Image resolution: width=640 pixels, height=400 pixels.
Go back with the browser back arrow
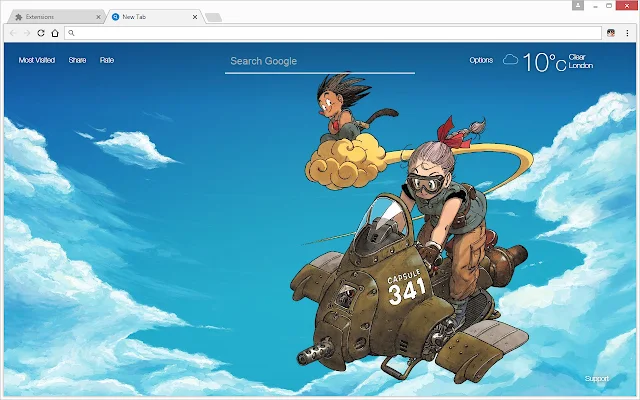coord(13,33)
